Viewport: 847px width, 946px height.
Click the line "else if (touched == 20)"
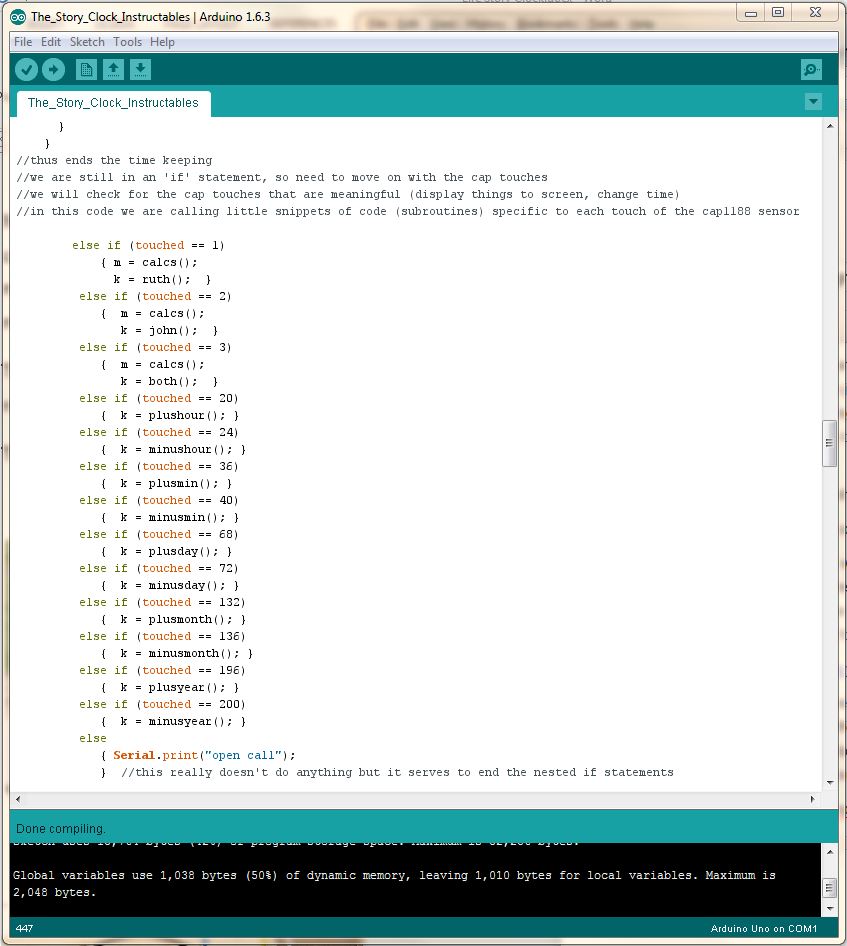tap(159, 398)
